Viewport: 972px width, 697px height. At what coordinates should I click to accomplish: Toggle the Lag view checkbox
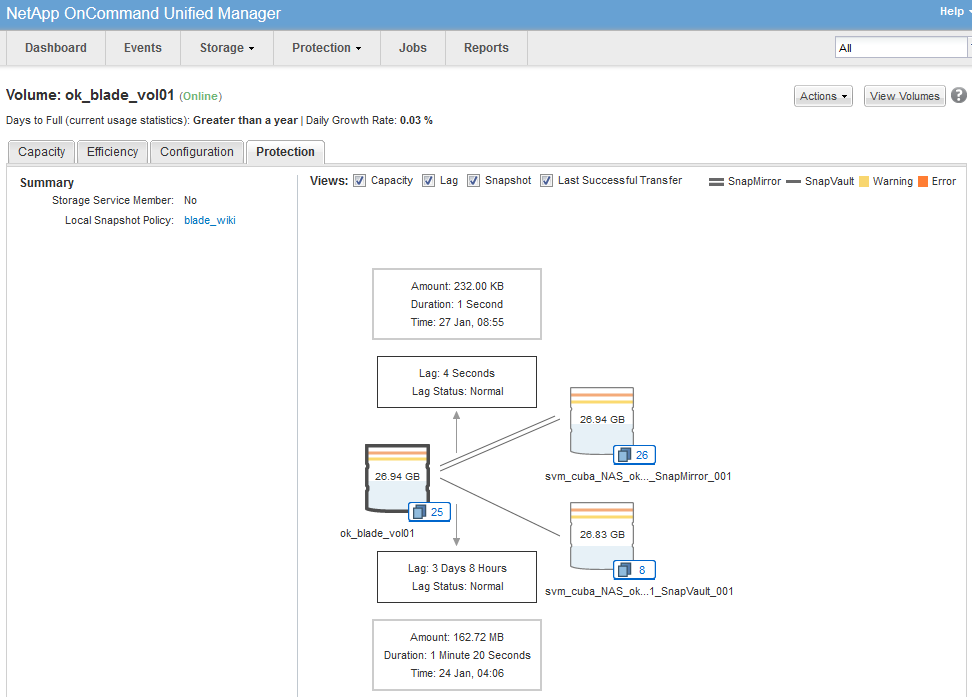point(428,181)
